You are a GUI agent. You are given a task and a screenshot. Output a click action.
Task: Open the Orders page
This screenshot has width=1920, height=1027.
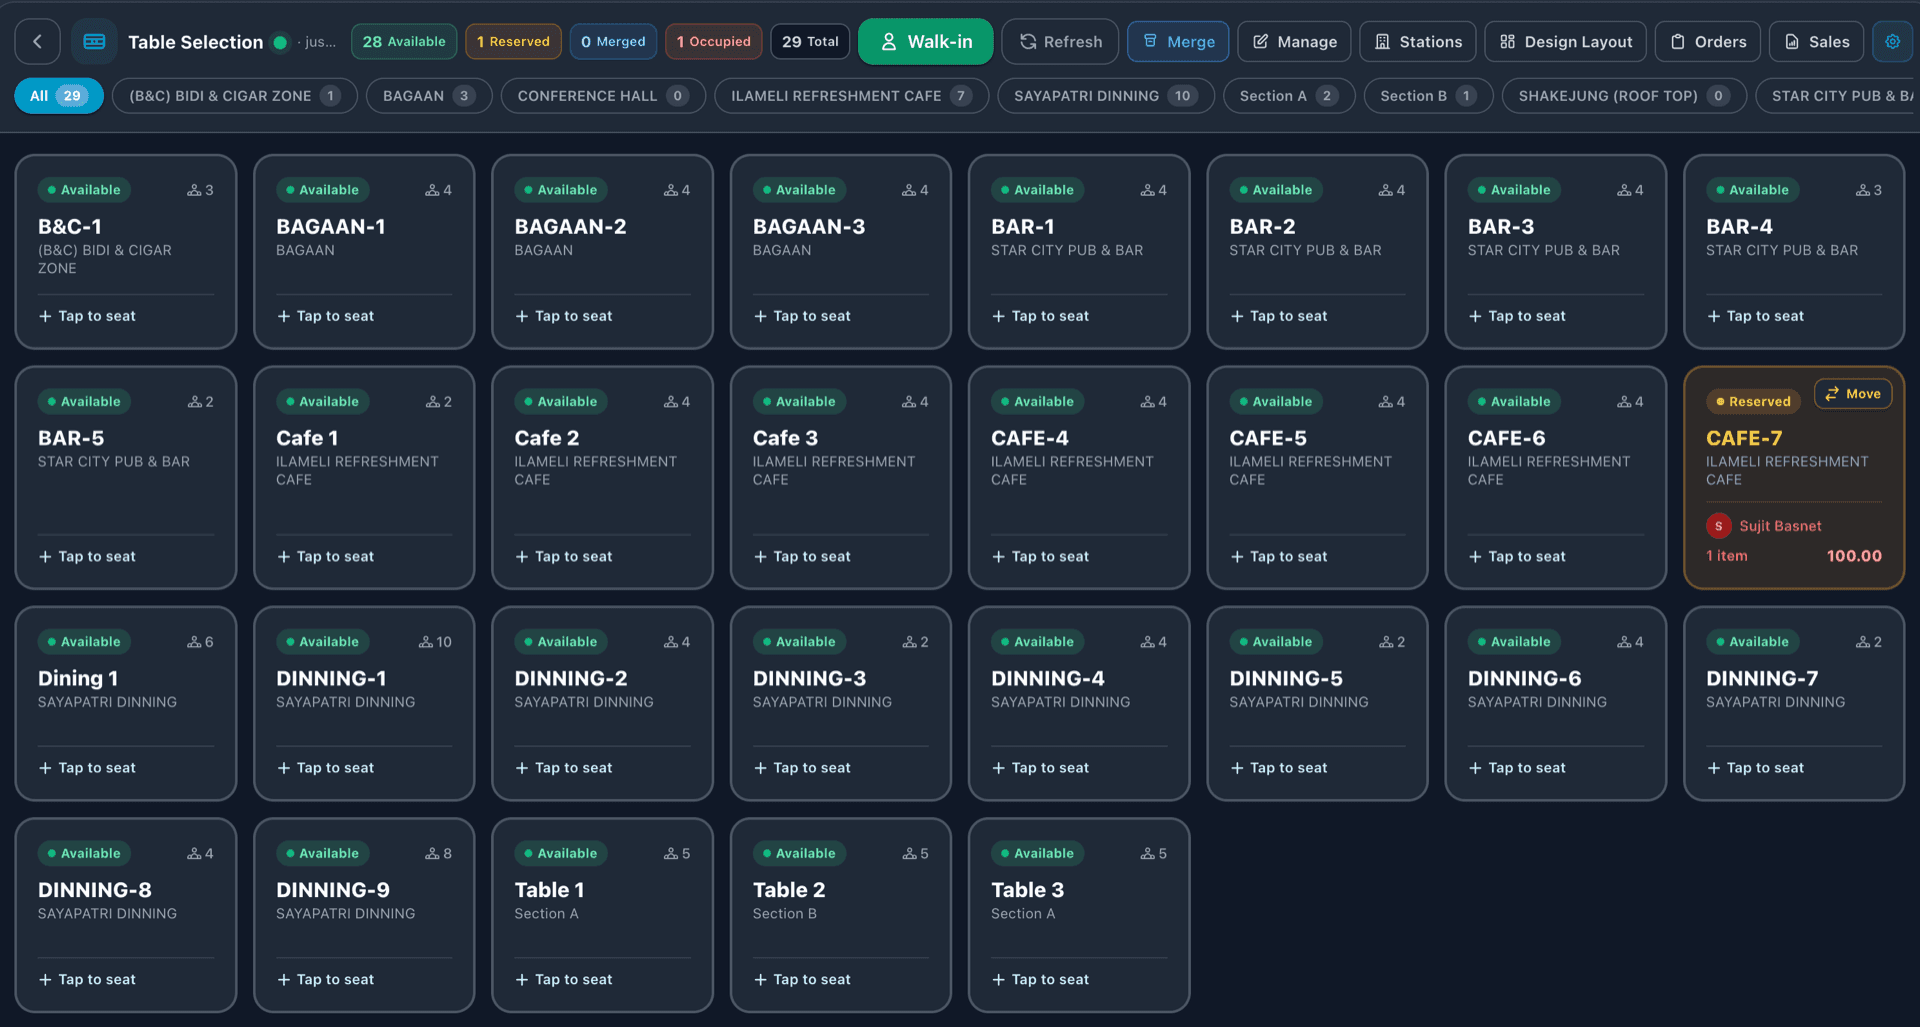pos(1708,42)
